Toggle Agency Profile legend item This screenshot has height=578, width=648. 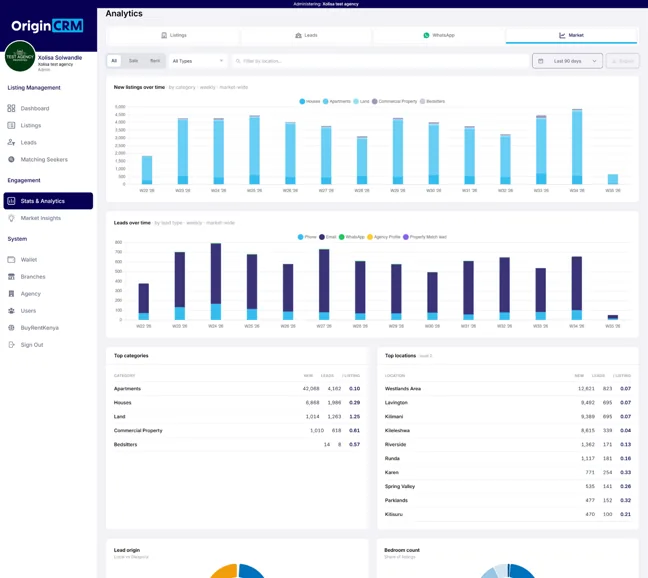pos(384,237)
